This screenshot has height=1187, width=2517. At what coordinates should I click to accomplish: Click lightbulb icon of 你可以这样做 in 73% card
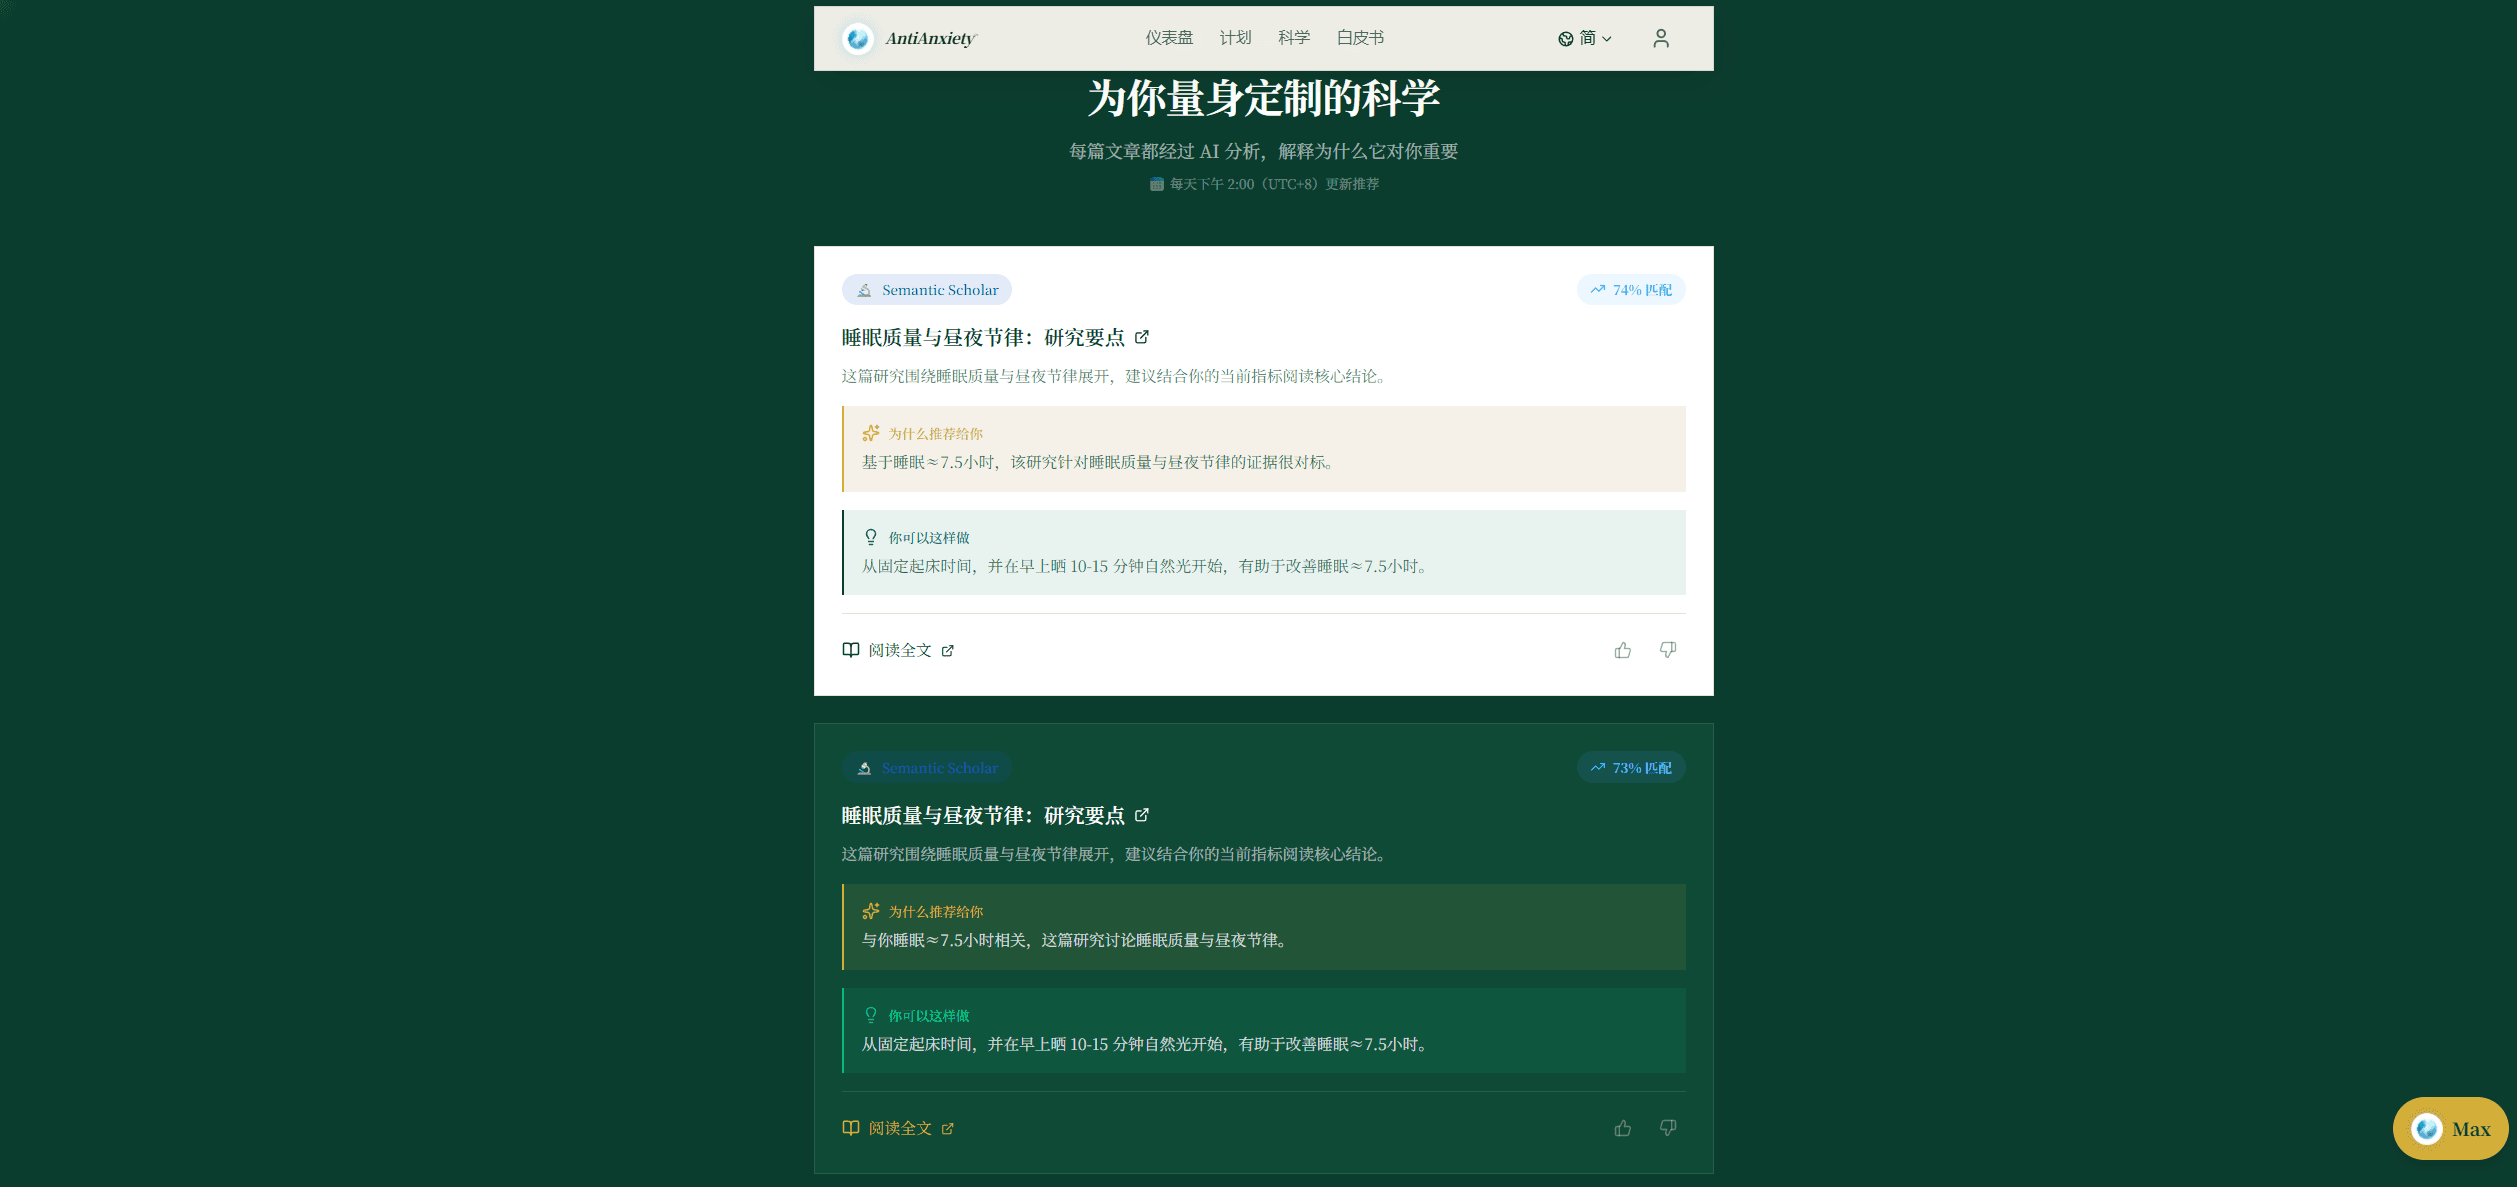[x=871, y=1015]
